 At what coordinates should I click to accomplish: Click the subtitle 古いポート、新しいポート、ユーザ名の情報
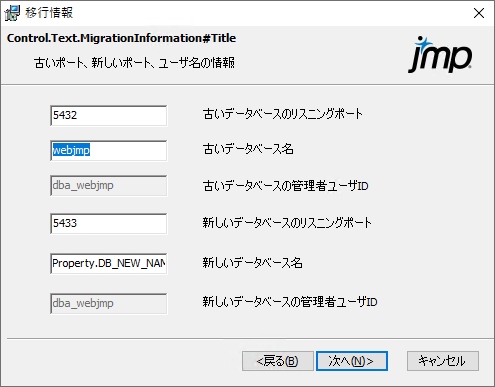click(134, 63)
